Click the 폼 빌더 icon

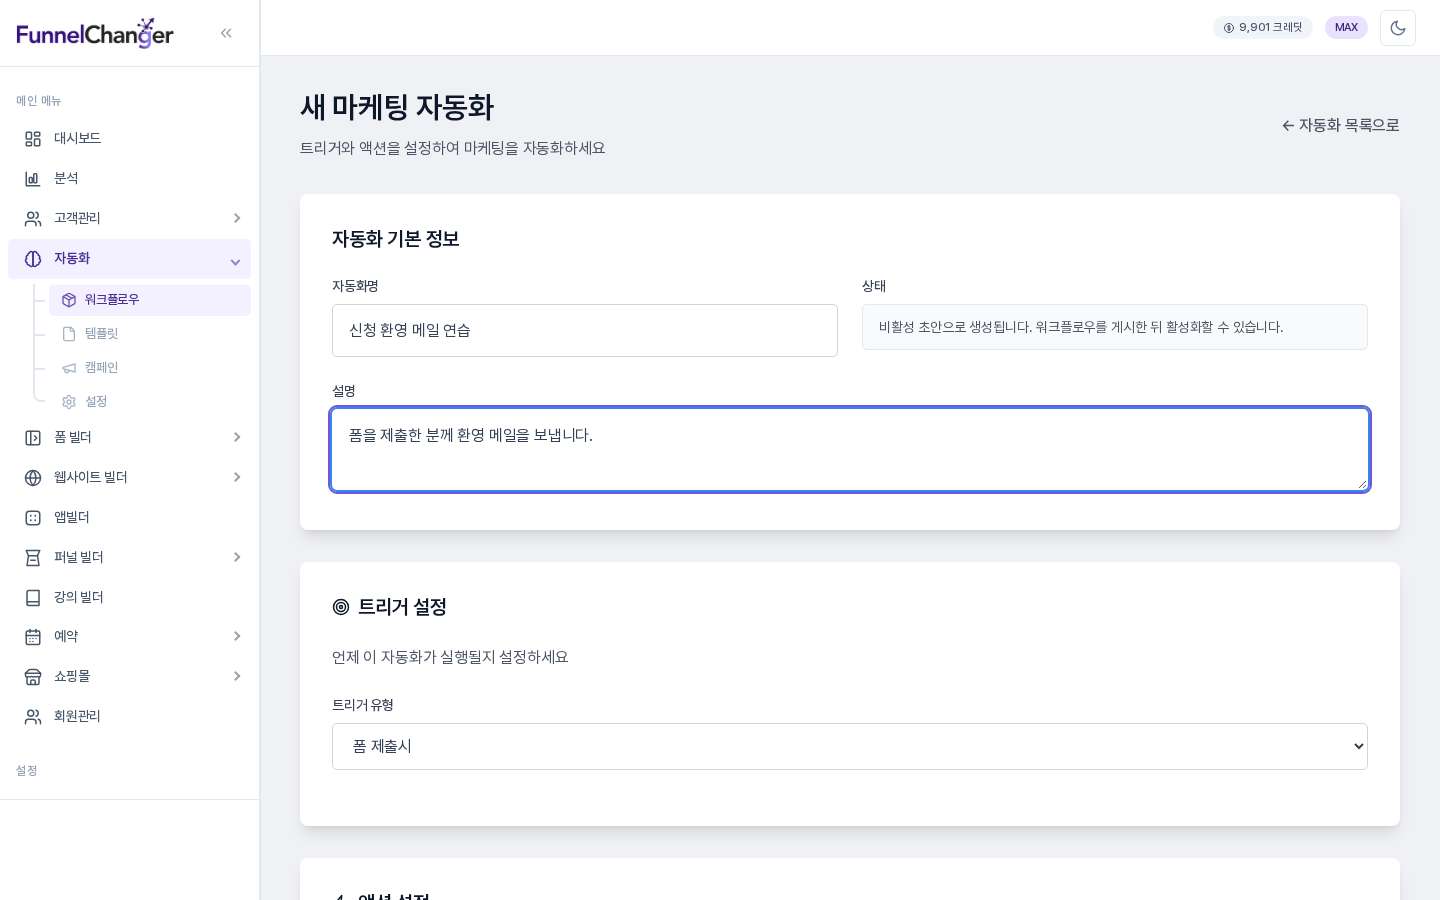33,438
